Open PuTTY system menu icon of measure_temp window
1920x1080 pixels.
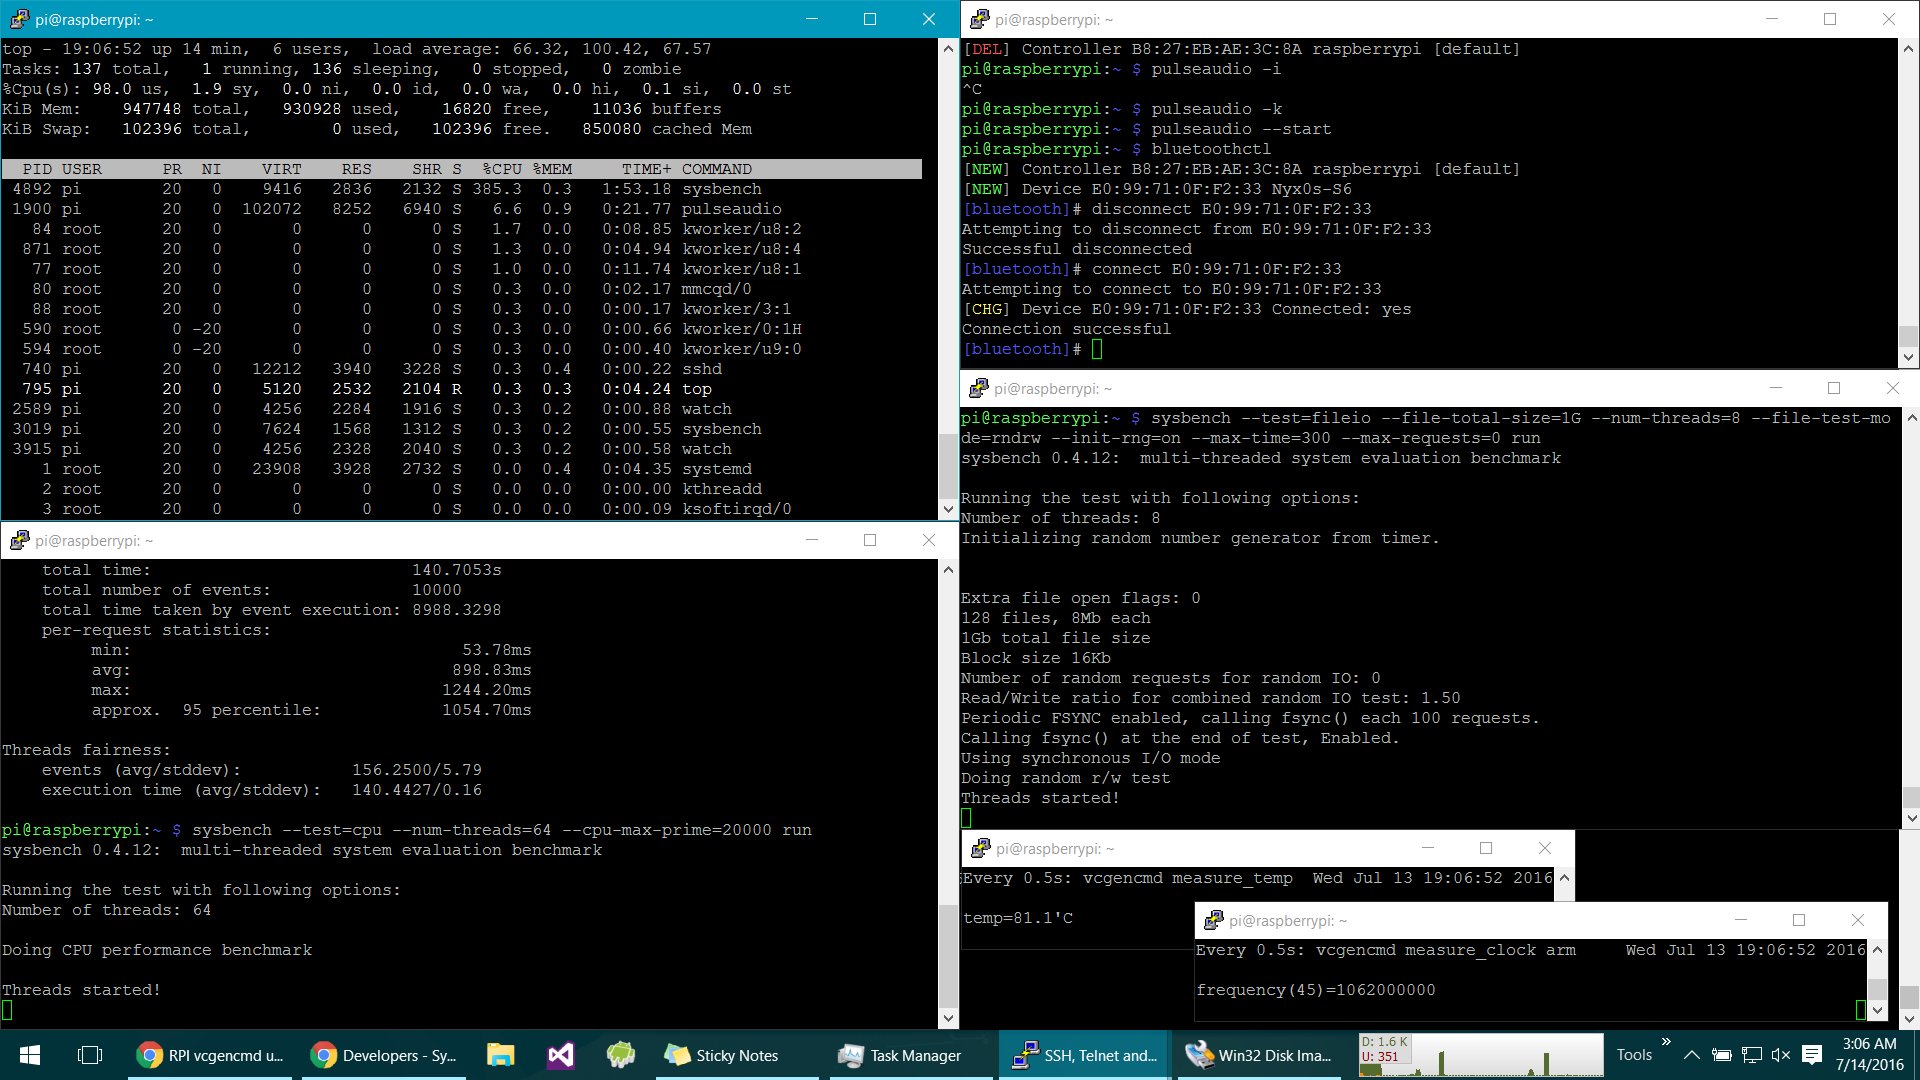tap(979, 849)
